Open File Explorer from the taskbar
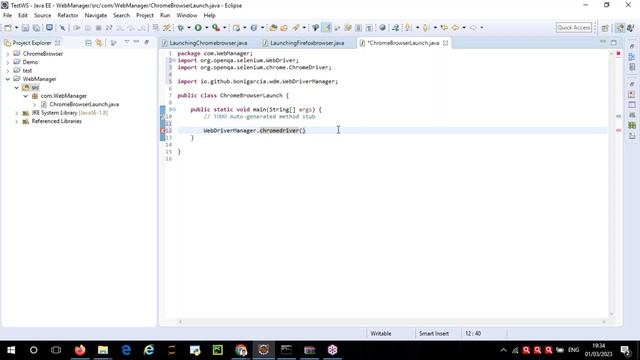The image size is (640, 360). click(103, 350)
